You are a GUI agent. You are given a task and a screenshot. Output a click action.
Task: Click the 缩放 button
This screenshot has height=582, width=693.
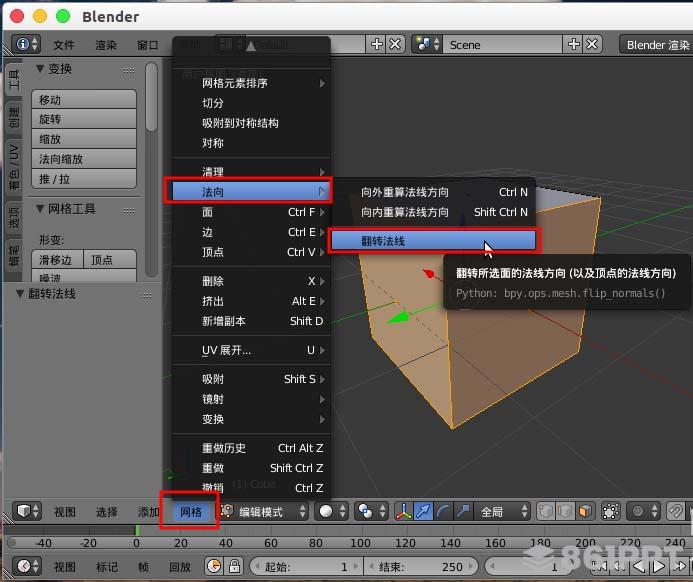[84, 139]
